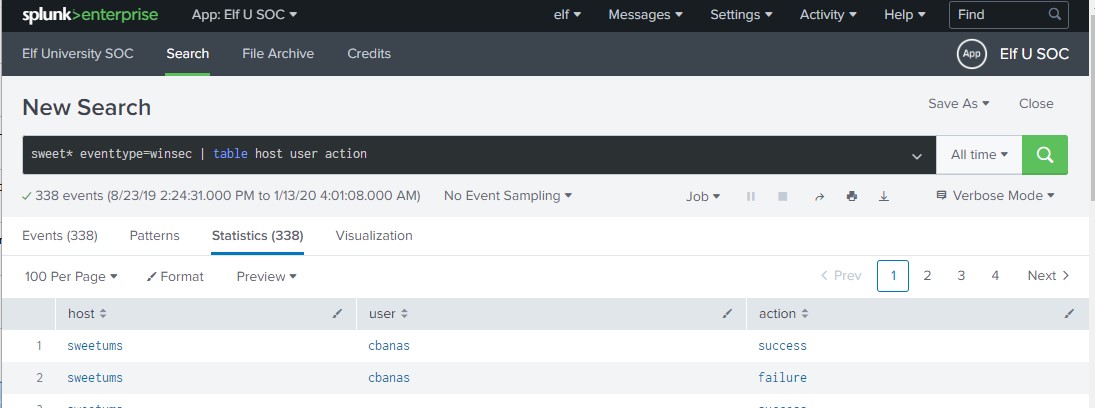Click the share job arrow icon

819,196
